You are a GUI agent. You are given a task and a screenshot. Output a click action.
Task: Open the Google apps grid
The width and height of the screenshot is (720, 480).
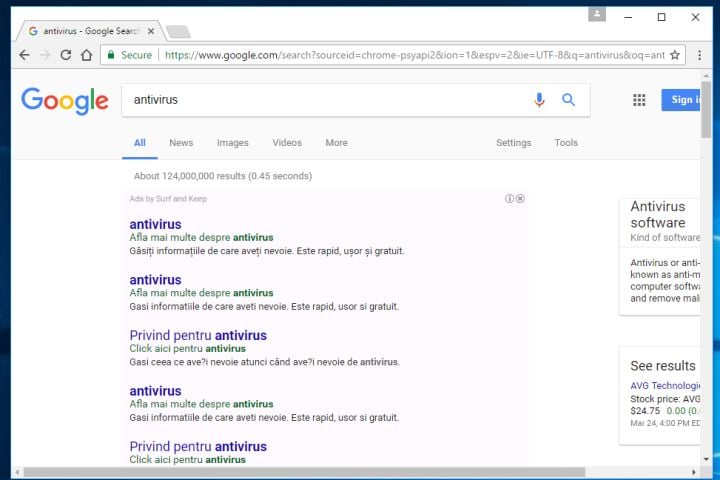point(639,100)
